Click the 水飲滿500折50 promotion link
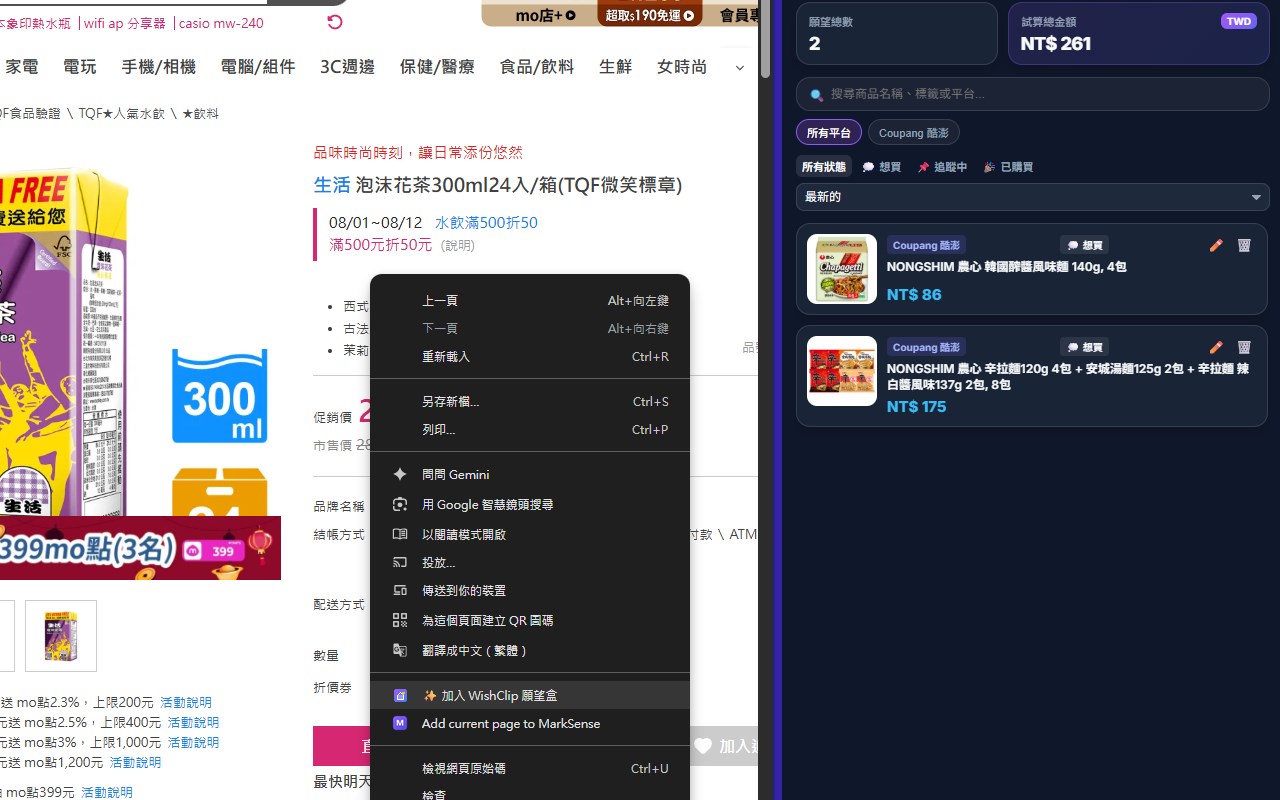 click(x=486, y=222)
